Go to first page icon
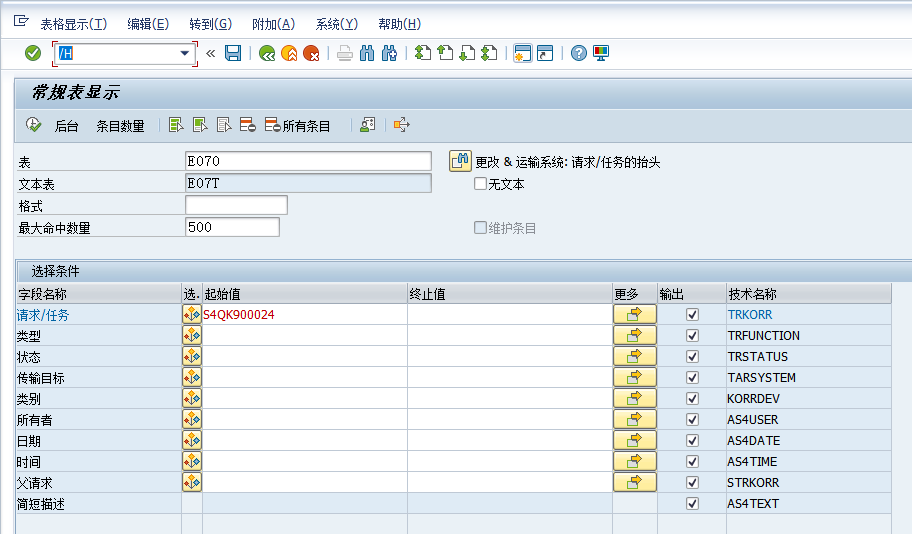The image size is (912, 534). [423, 54]
